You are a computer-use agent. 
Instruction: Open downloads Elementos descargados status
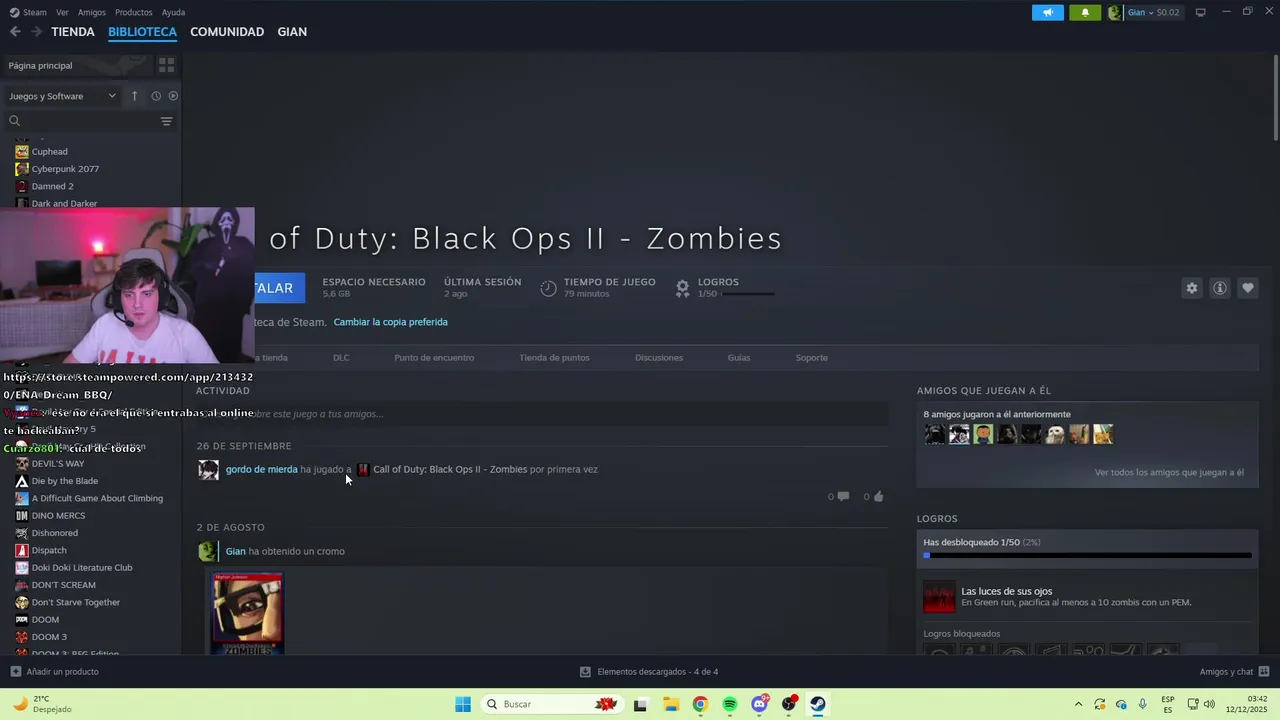649,672
